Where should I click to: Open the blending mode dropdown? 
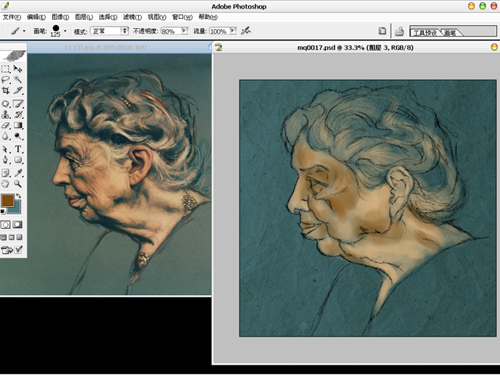[110, 31]
